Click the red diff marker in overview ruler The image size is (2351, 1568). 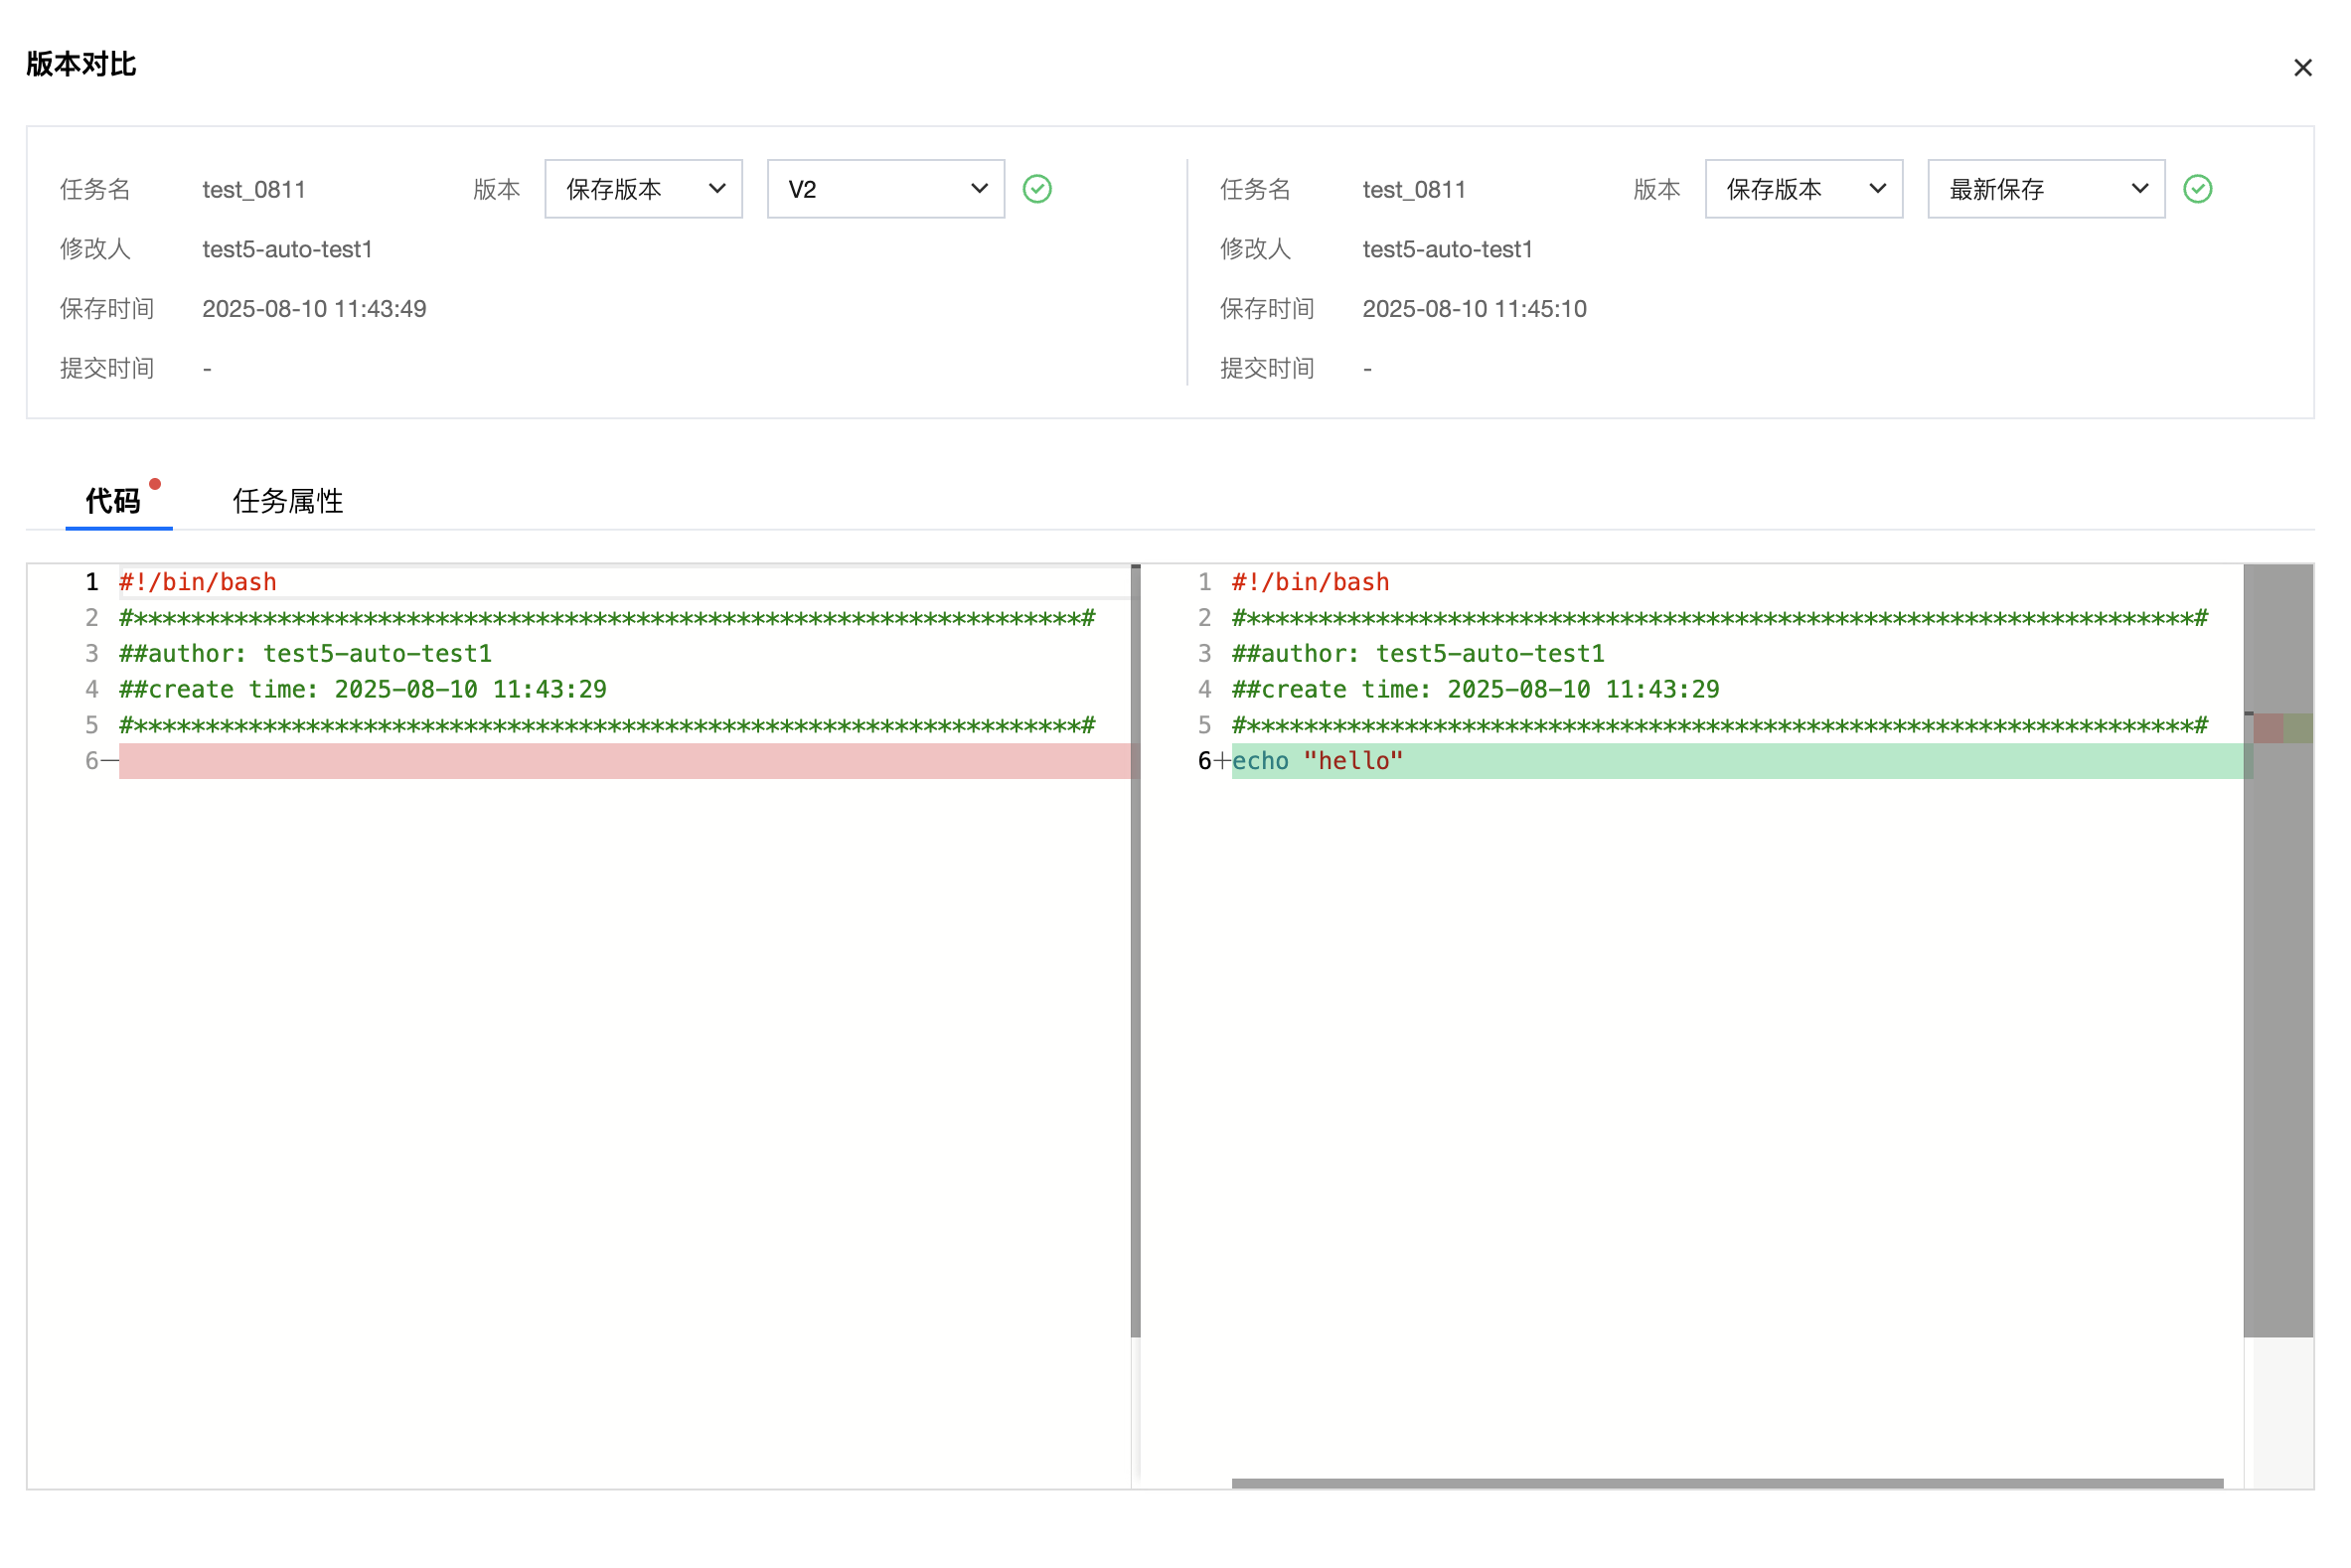(2267, 728)
